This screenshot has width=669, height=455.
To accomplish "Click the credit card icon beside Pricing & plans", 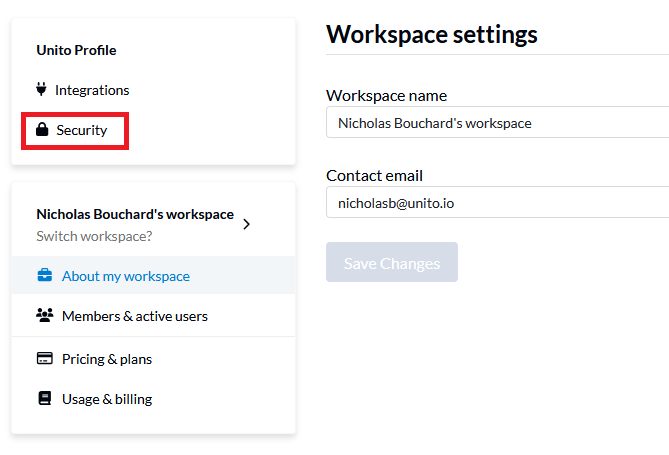I will pos(44,358).
